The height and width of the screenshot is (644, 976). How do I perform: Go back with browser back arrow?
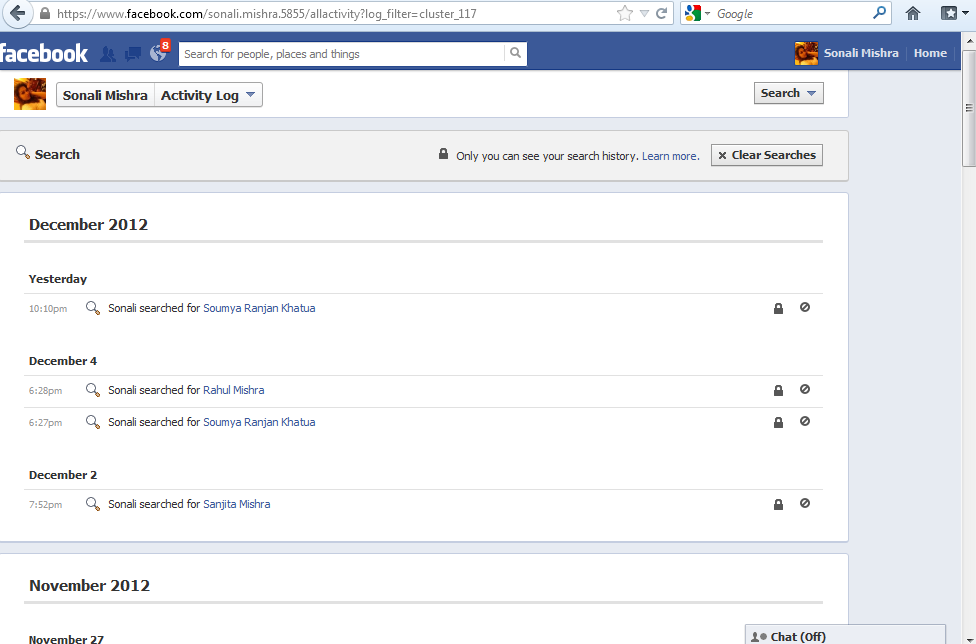[17, 13]
